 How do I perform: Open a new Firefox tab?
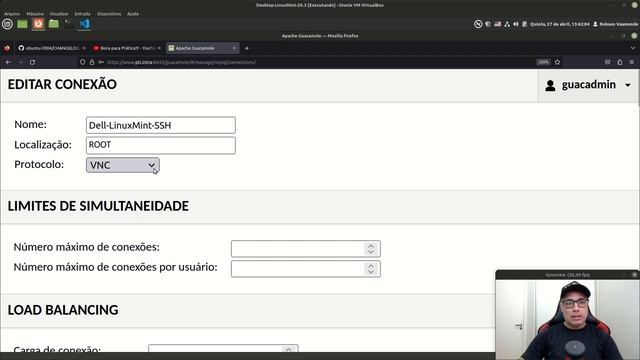247,48
